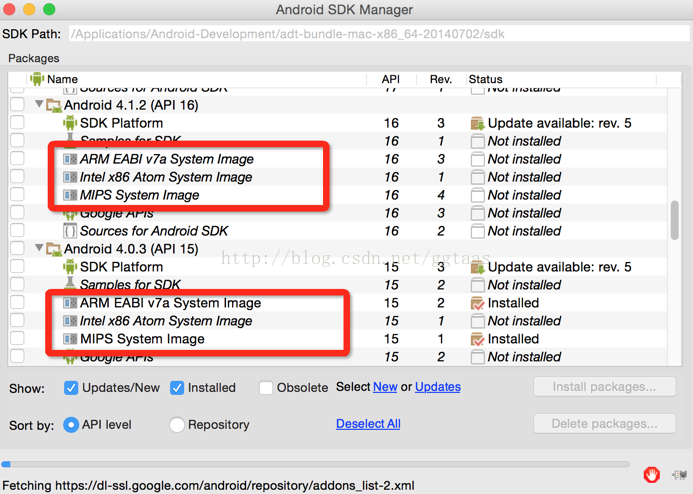Click the API 15 Intel x86 Atom image icon

click(70, 321)
